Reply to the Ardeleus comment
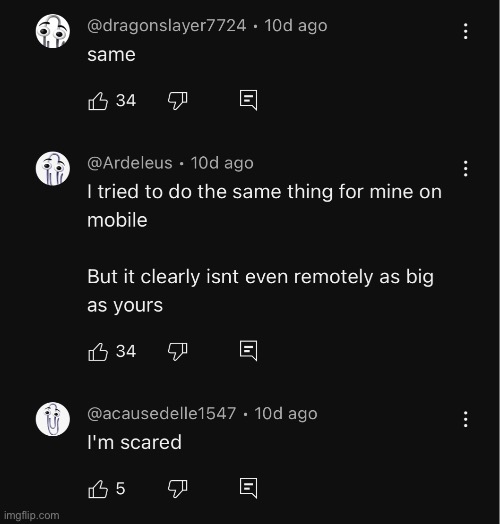This screenshot has height=524, width=500. tap(249, 351)
